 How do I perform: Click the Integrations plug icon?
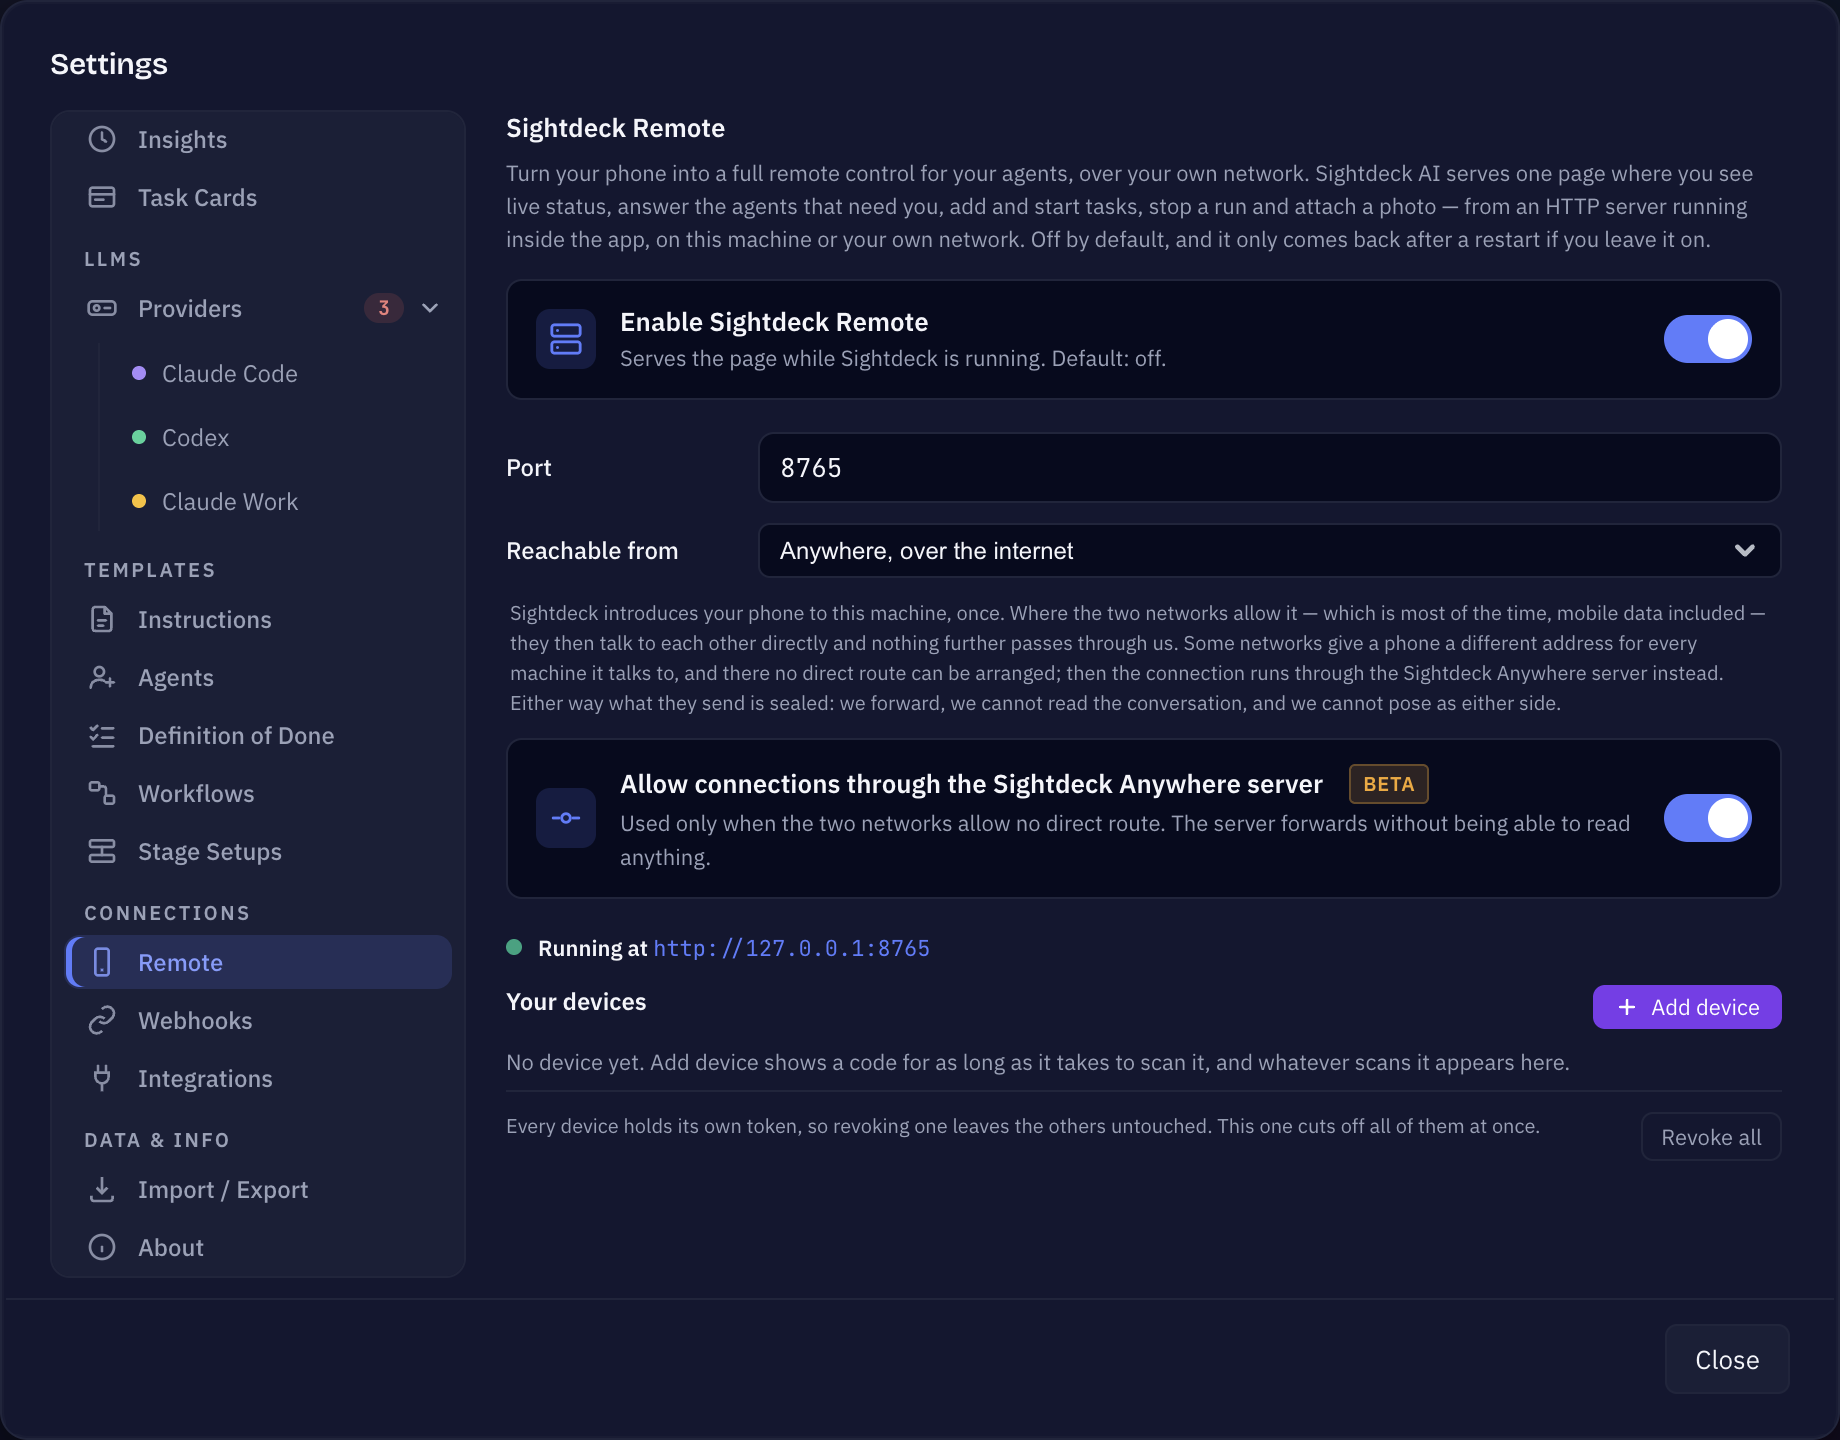(102, 1078)
